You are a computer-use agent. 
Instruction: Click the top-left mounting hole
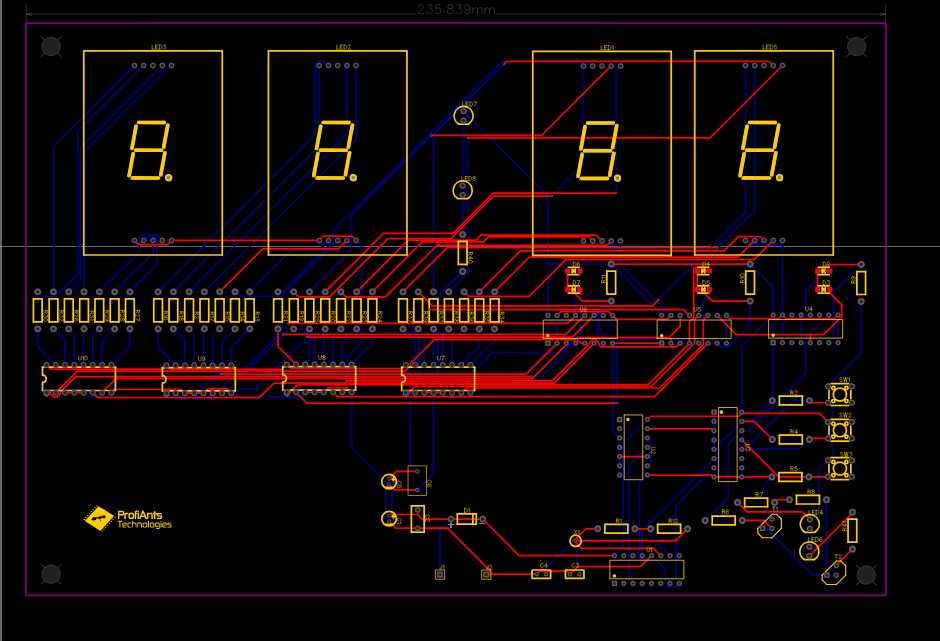tap(51, 46)
